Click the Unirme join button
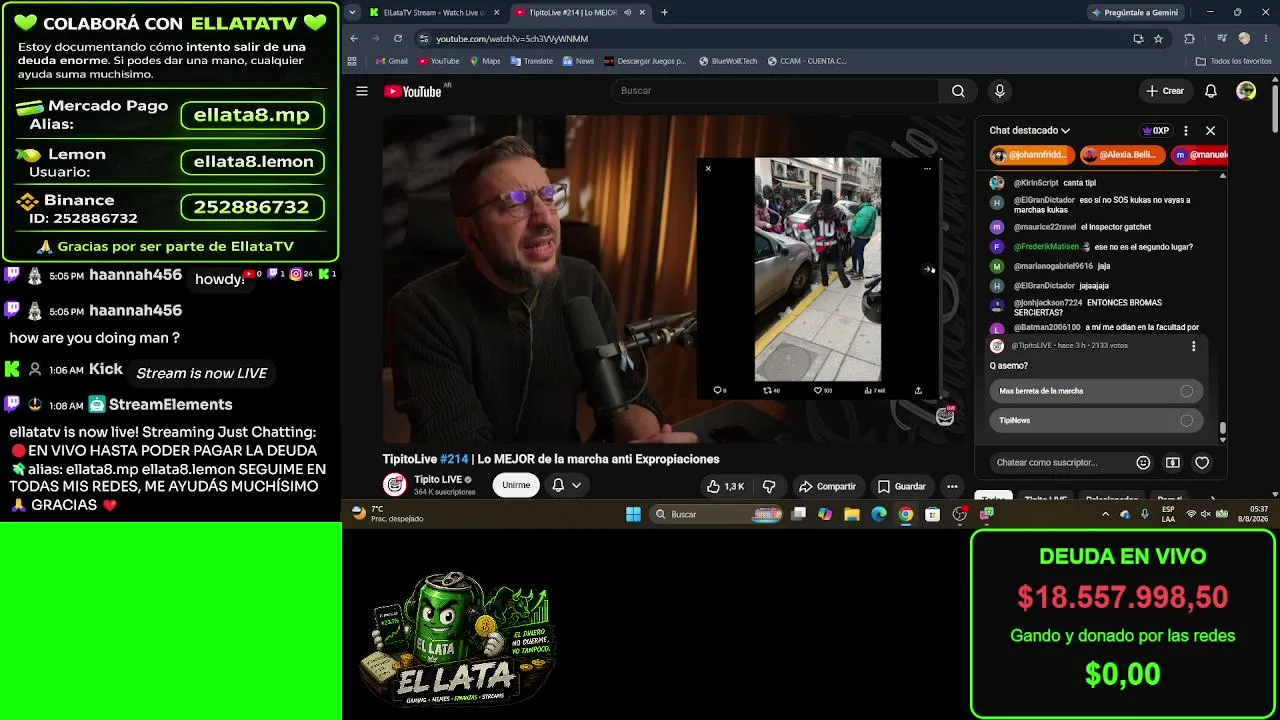Image resolution: width=1280 pixels, height=720 pixels. 516,485
